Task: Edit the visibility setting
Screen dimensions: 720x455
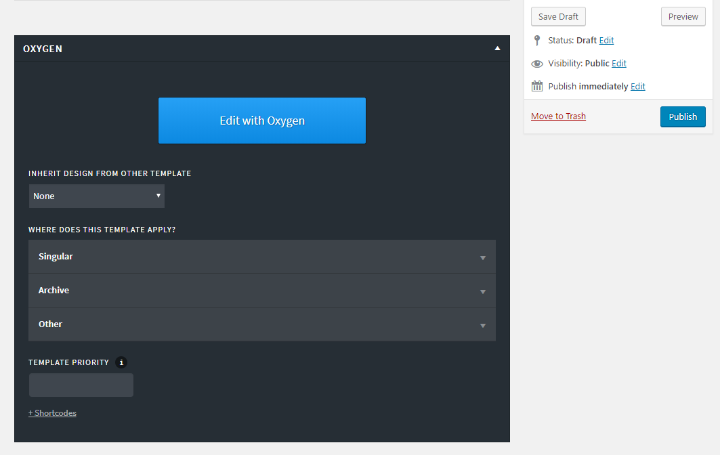Action: click(619, 63)
